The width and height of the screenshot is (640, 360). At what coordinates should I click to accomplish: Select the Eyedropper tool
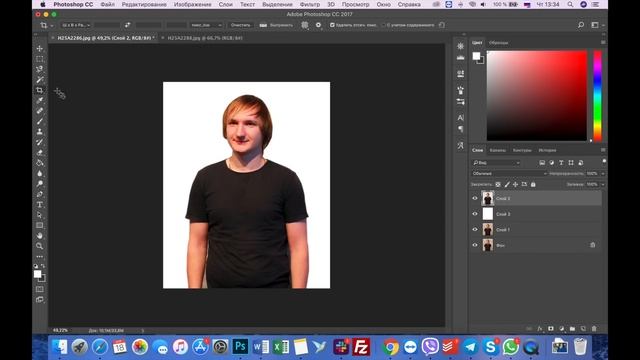[40, 100]
